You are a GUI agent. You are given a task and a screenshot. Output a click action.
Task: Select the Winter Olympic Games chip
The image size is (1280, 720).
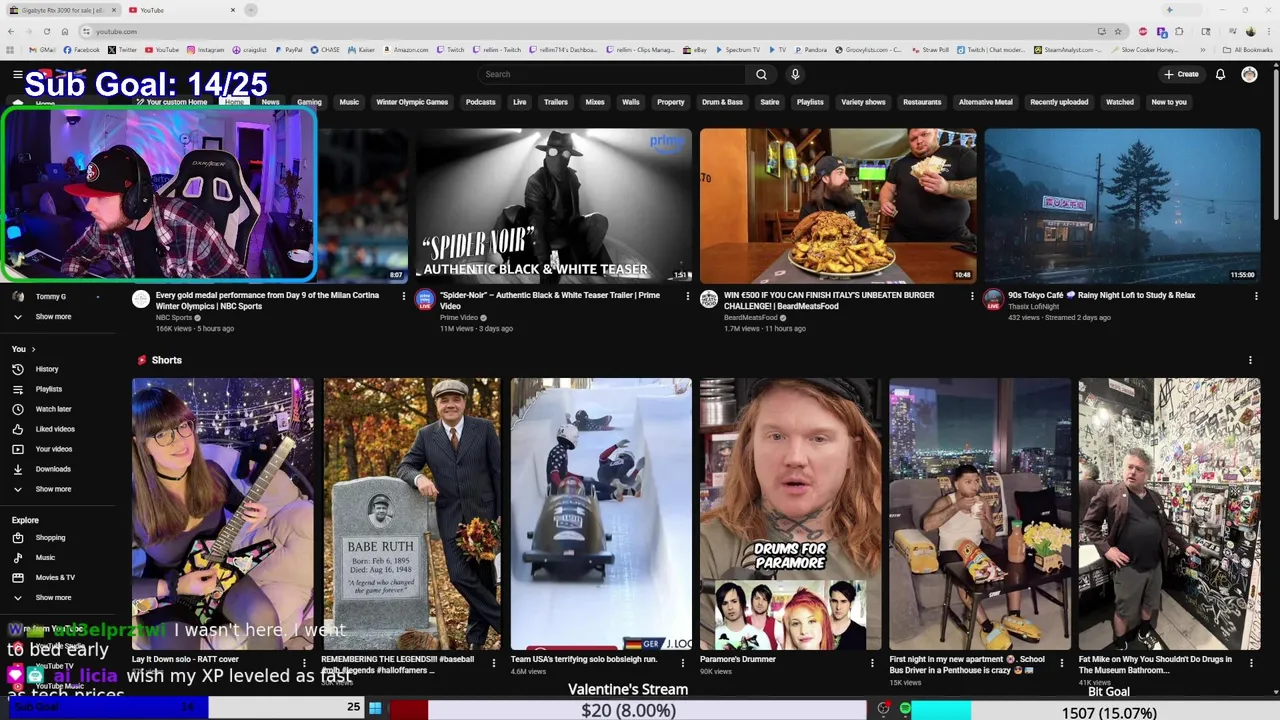(412, 102)
